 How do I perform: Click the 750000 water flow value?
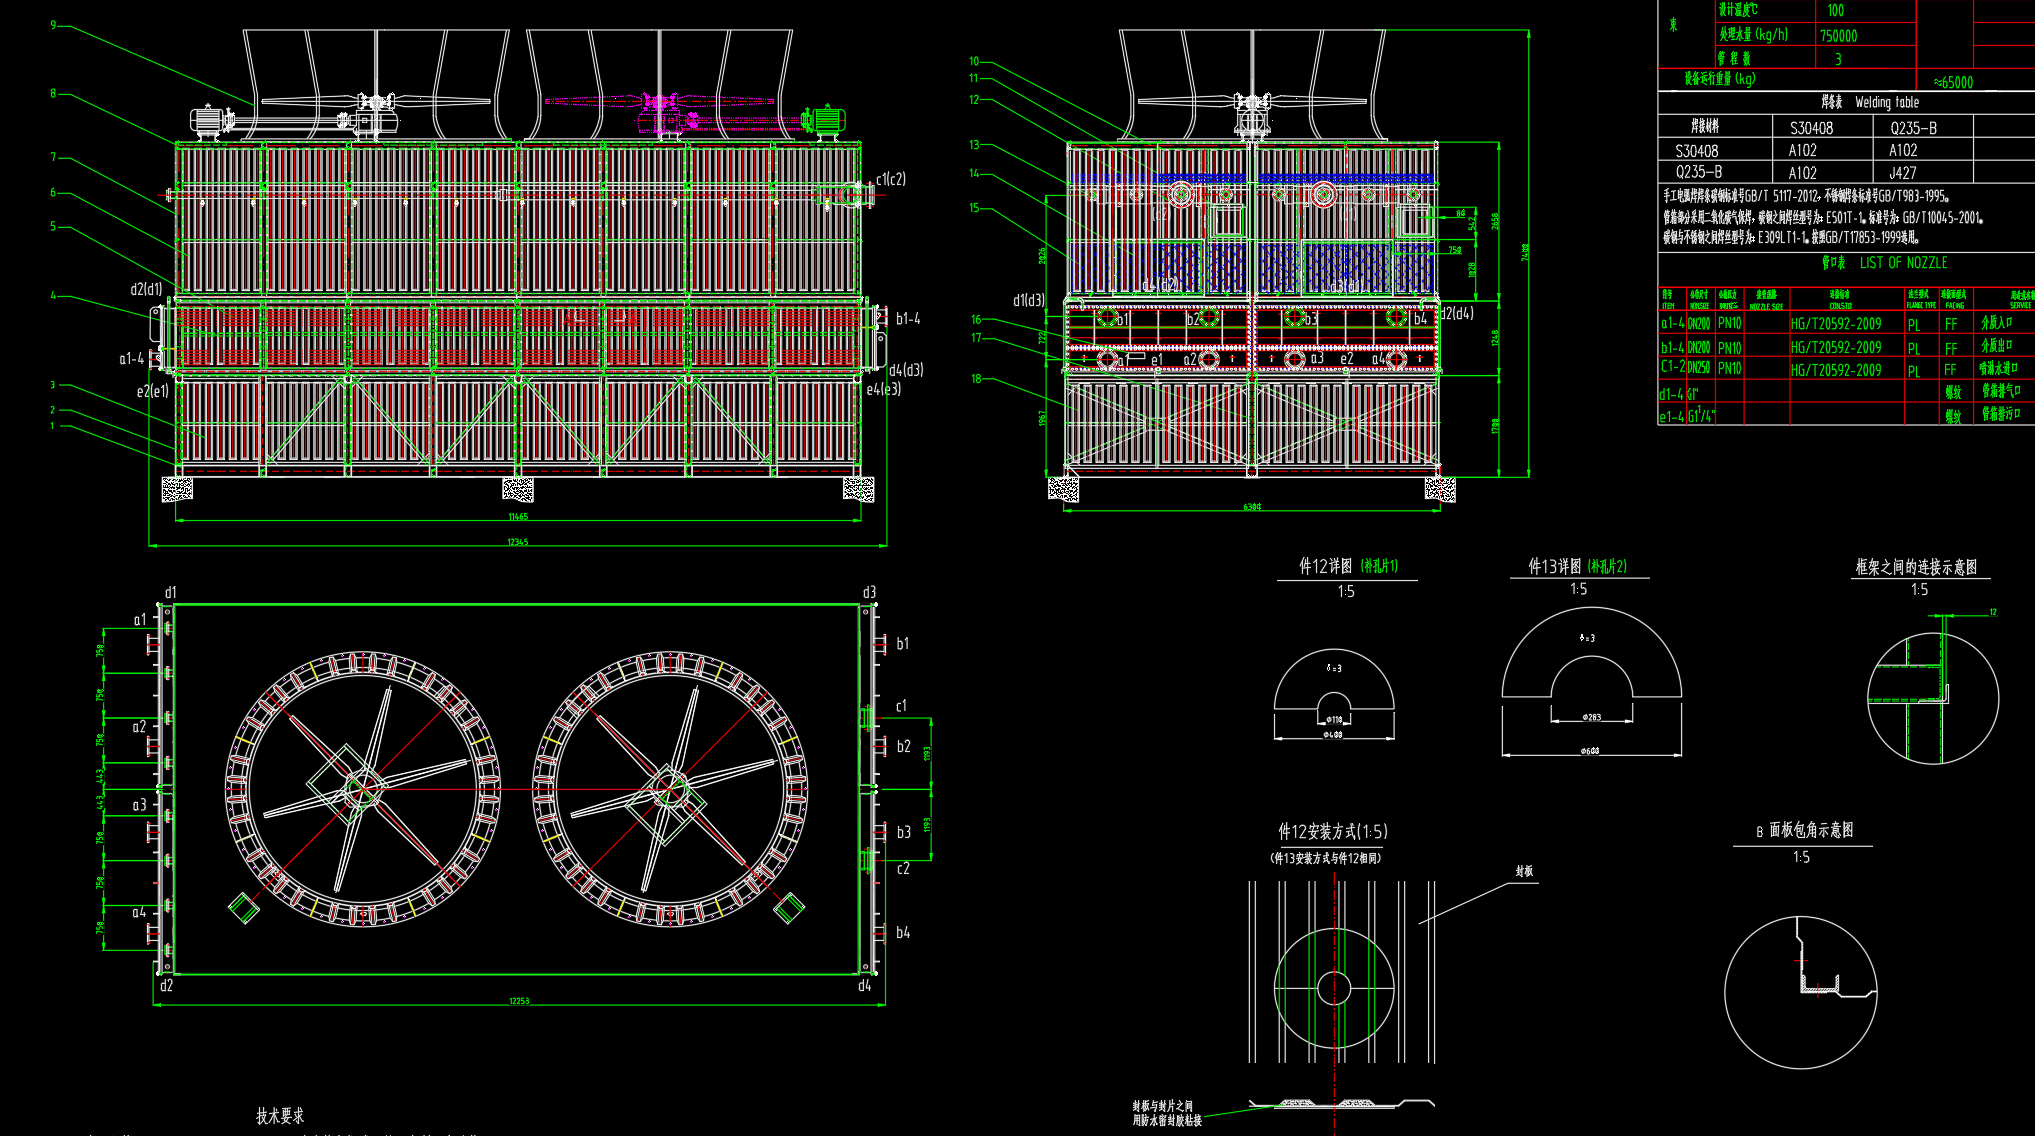(x=1838, y=36)
